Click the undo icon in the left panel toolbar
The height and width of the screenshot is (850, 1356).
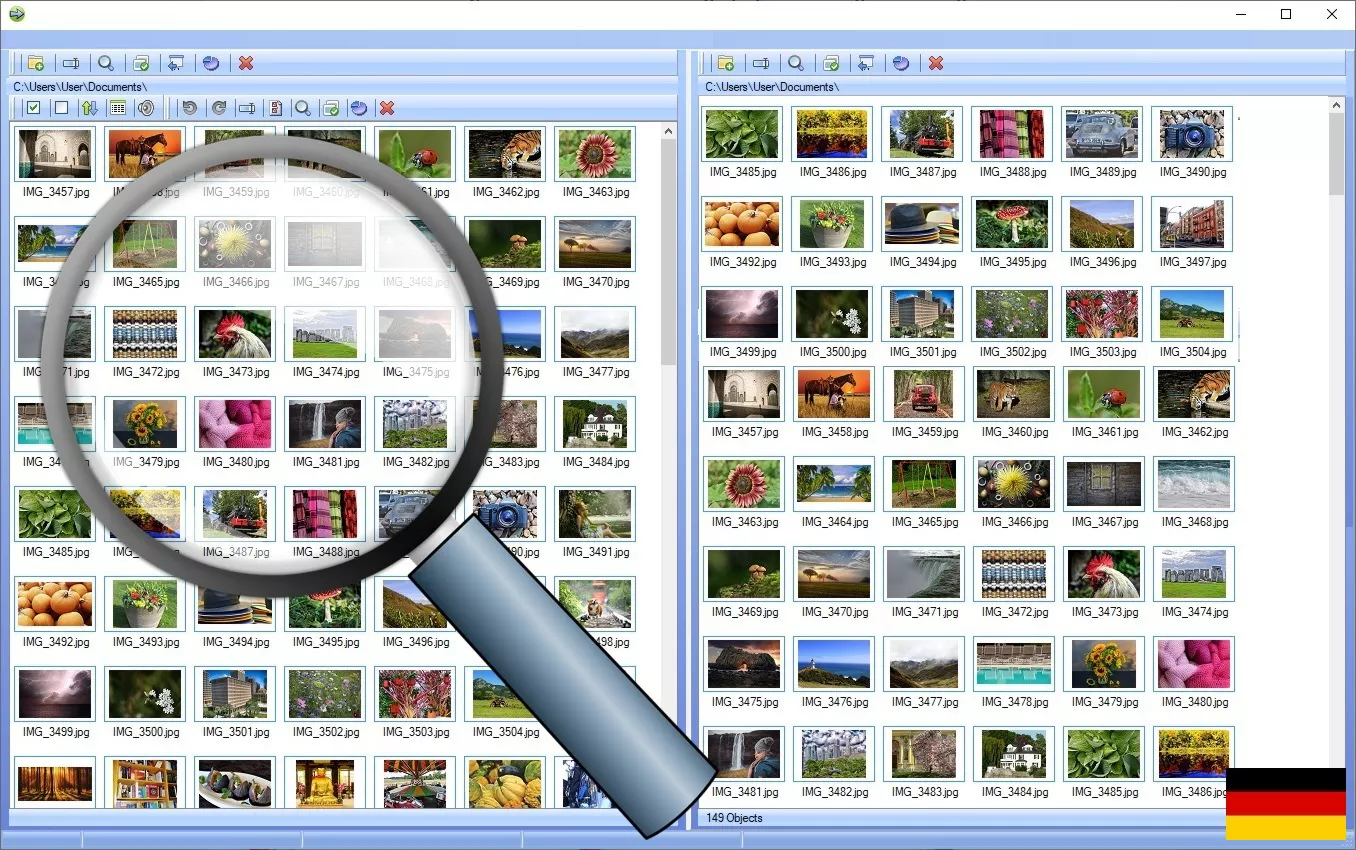(x=190, y=108)
